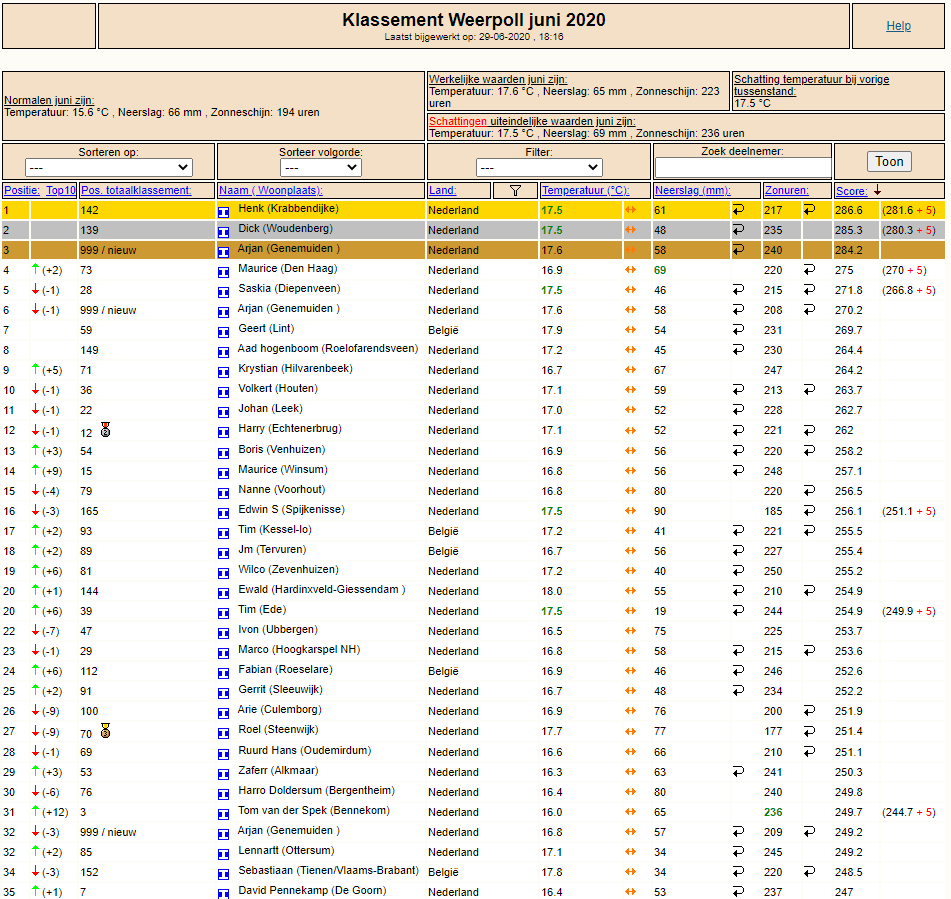This screenshot has width=951, height=899.
Task: Click the red Schattingen link
Action: click(458, 121)
